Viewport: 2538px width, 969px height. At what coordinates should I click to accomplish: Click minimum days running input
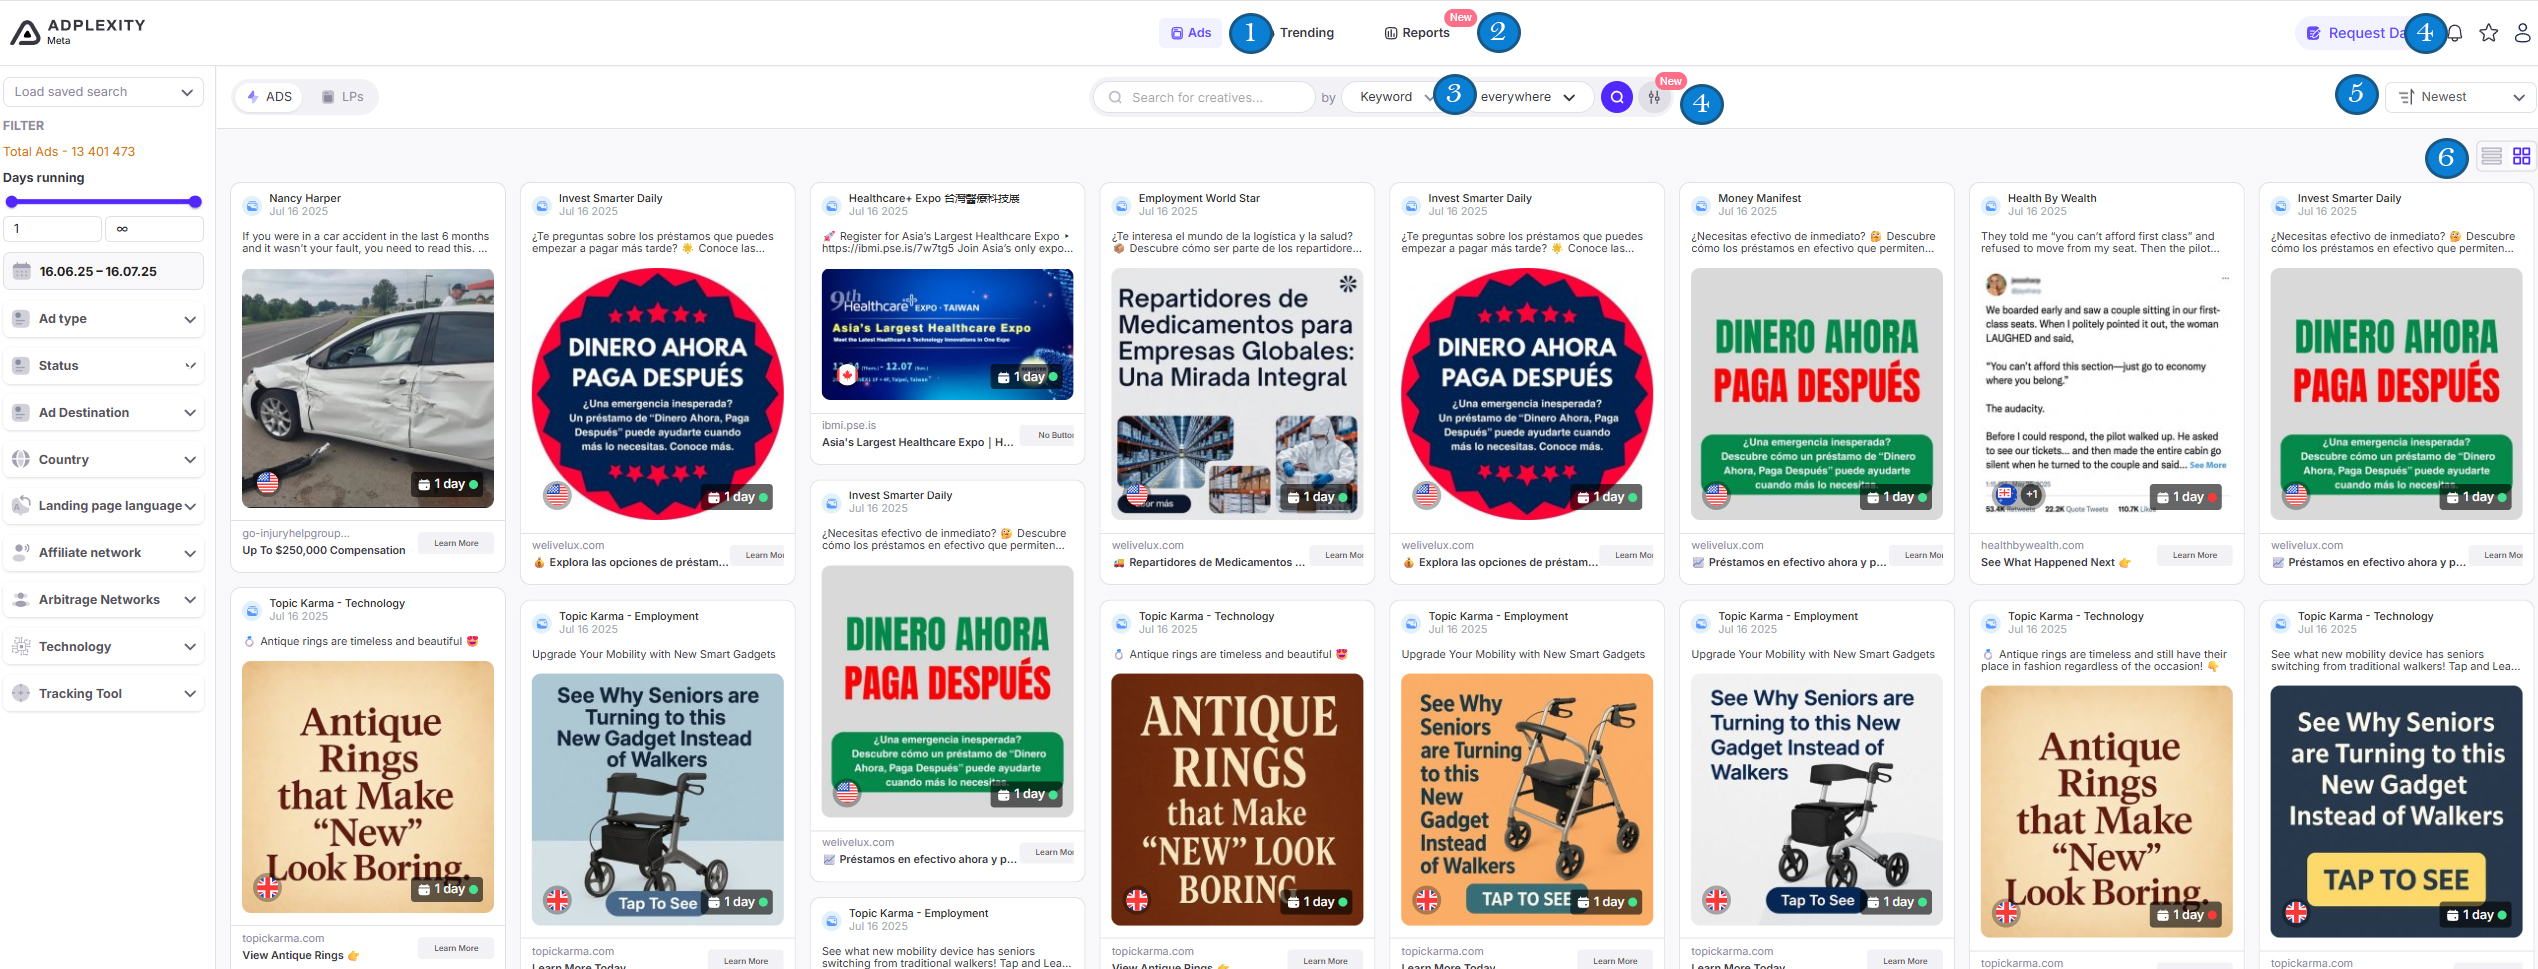point(53,229)
